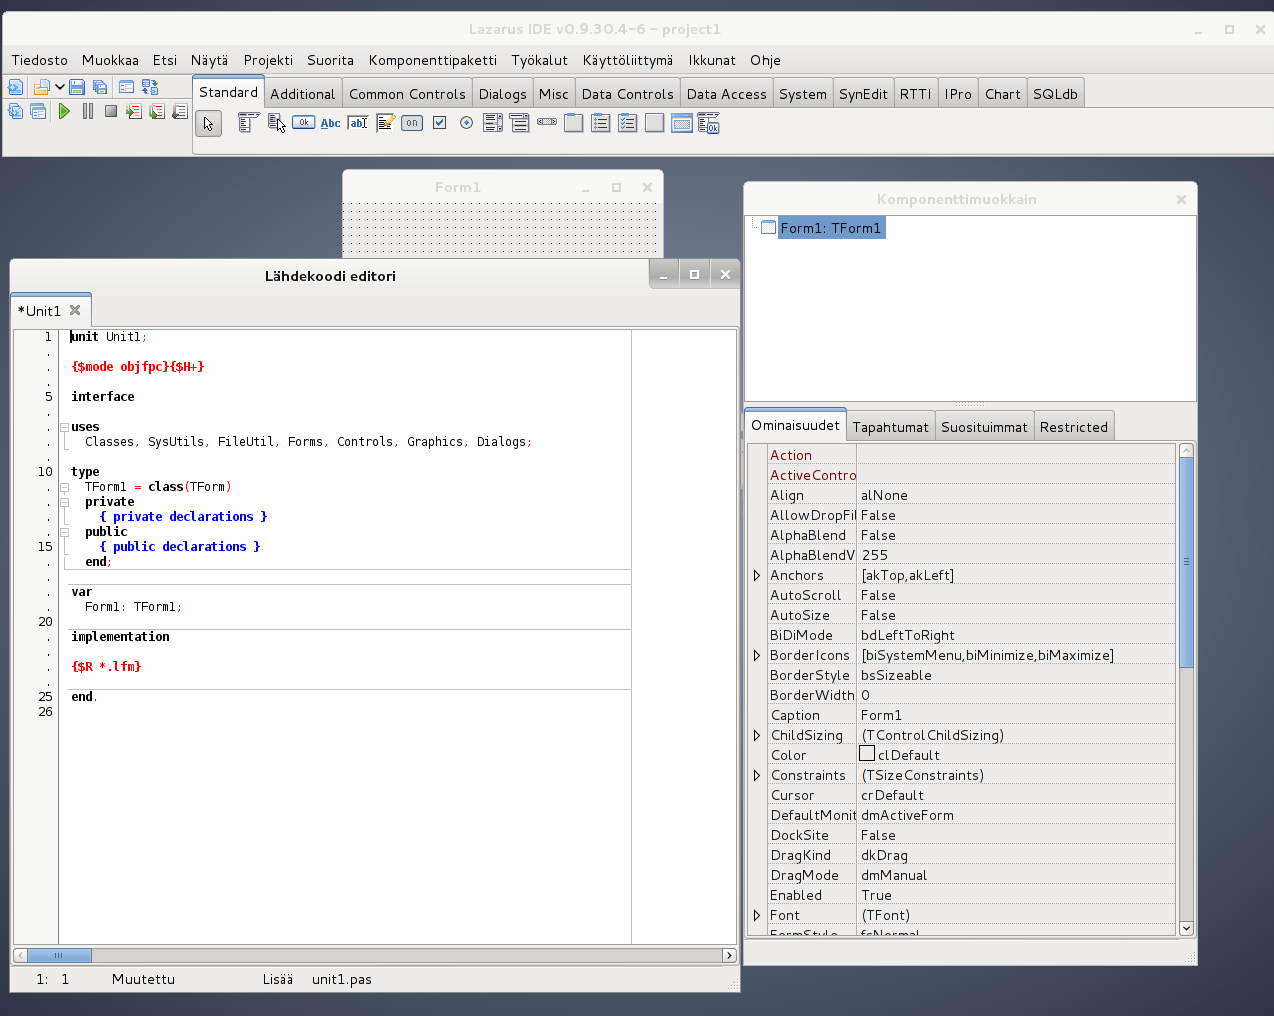Click the View units icon
The height and width of the screenshot is (1016, 1274).
(15, 112)
